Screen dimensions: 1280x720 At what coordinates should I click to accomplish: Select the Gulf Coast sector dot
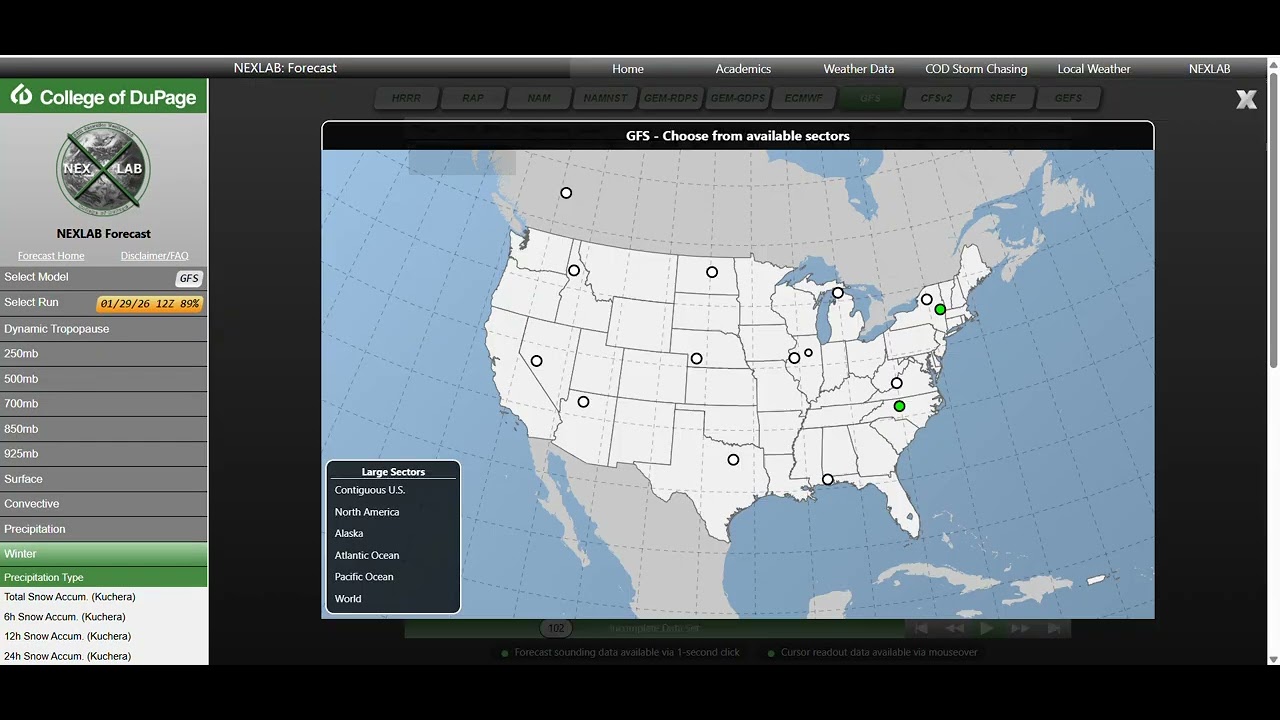(828, 480)
